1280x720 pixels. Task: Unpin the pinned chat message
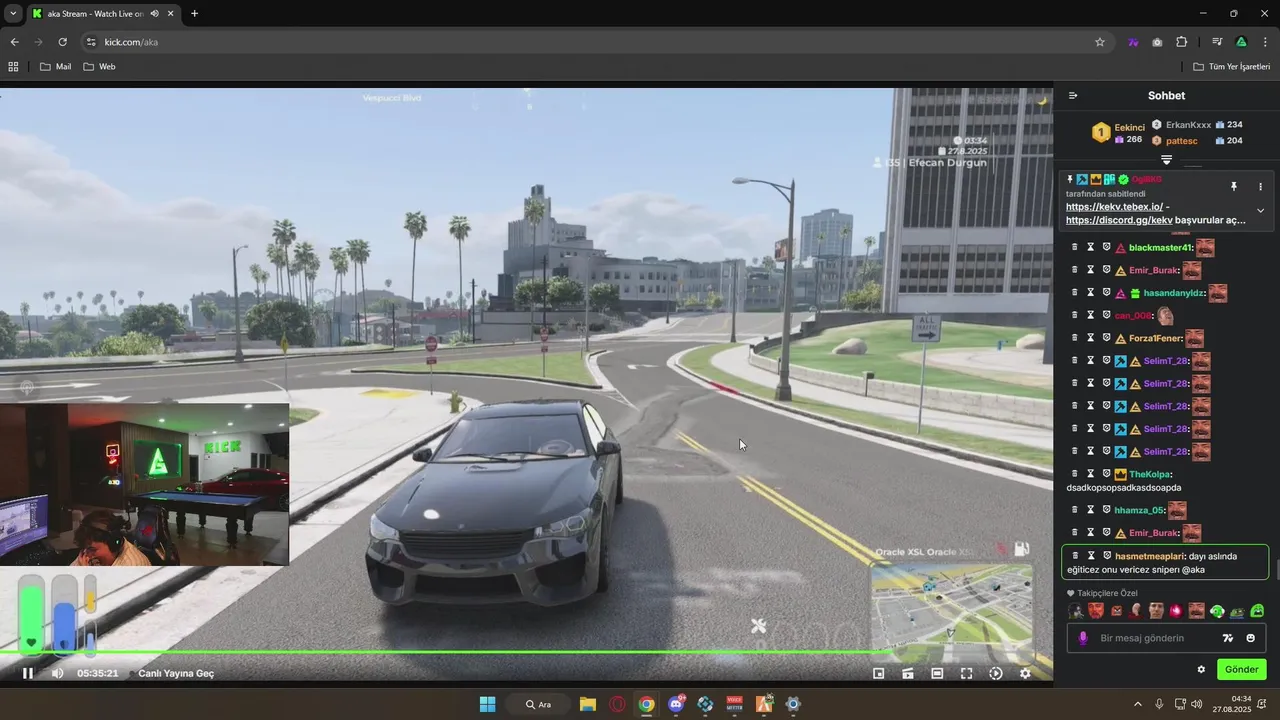(1233, 186)
